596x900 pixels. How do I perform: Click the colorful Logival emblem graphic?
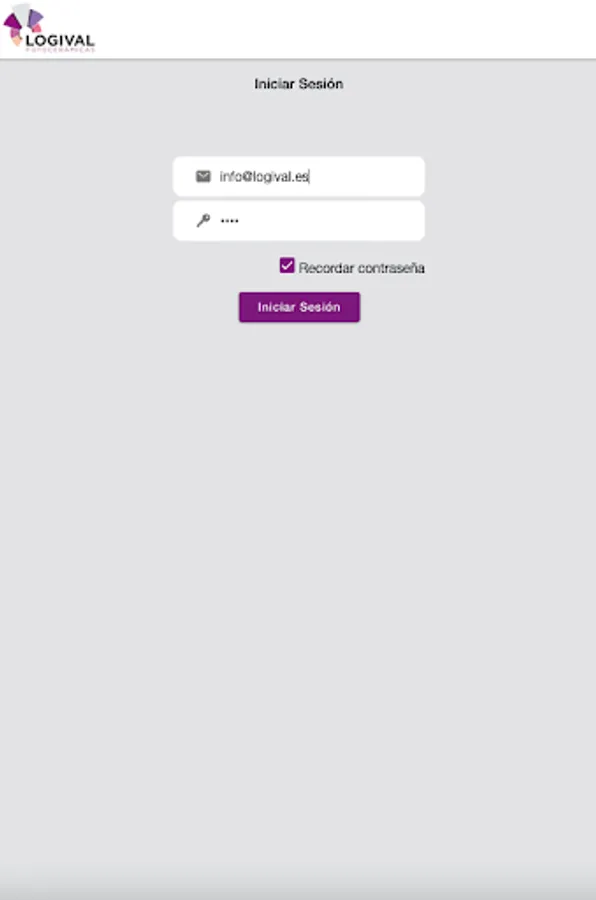pos(23,24)
